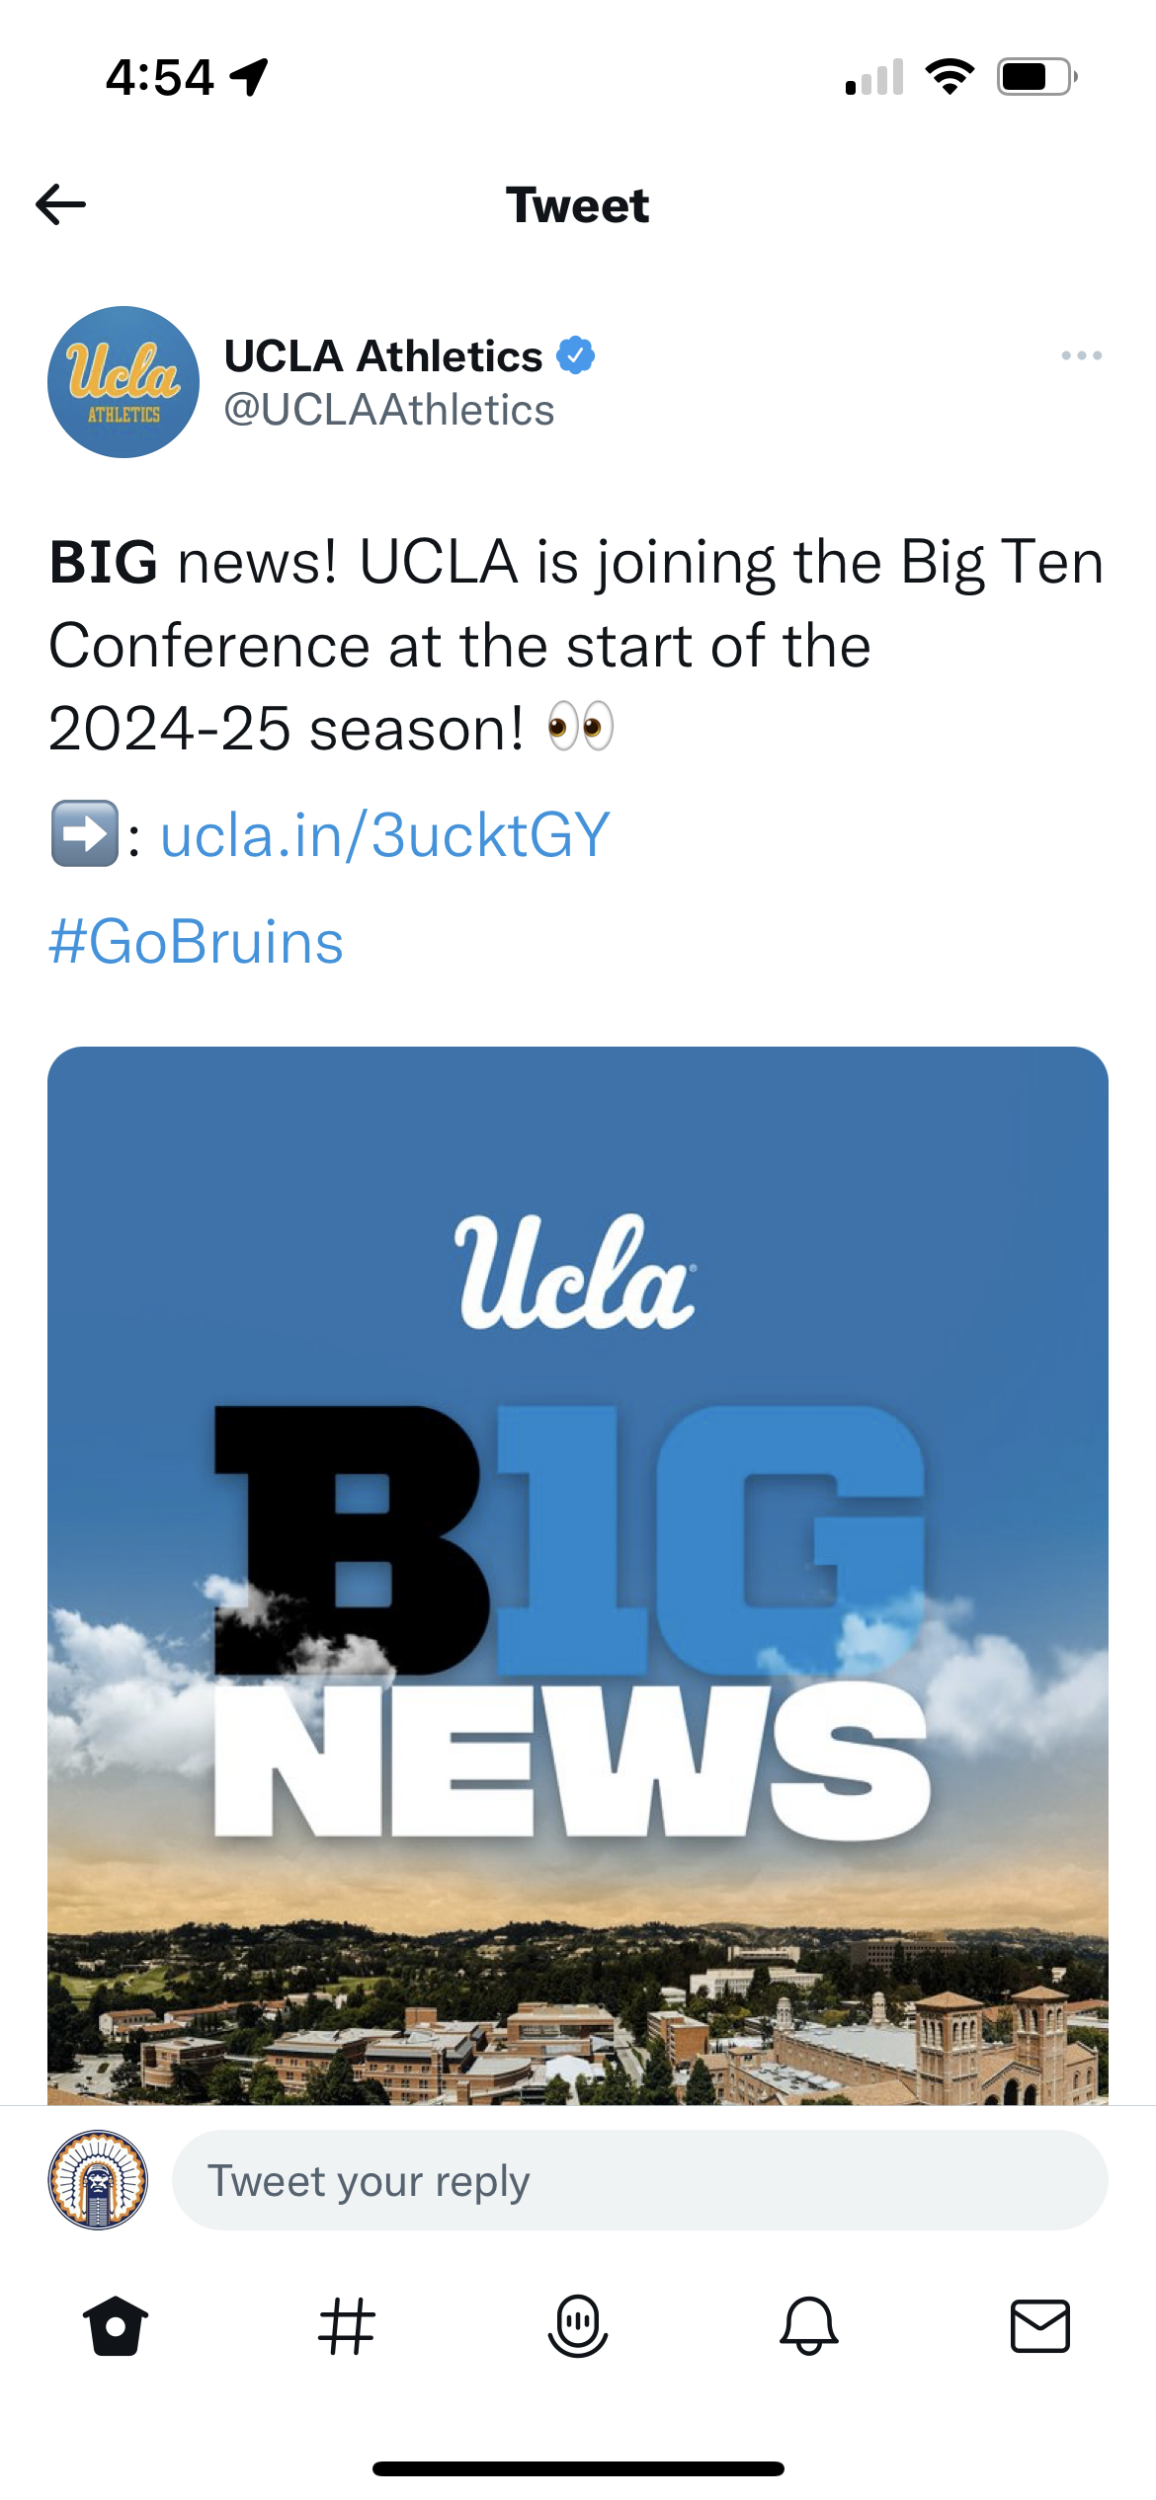Image resolution: width=1156 pixels, height=2500 pixels.
Task: Go to the Home tab
Action: [x=116, y=2326]
